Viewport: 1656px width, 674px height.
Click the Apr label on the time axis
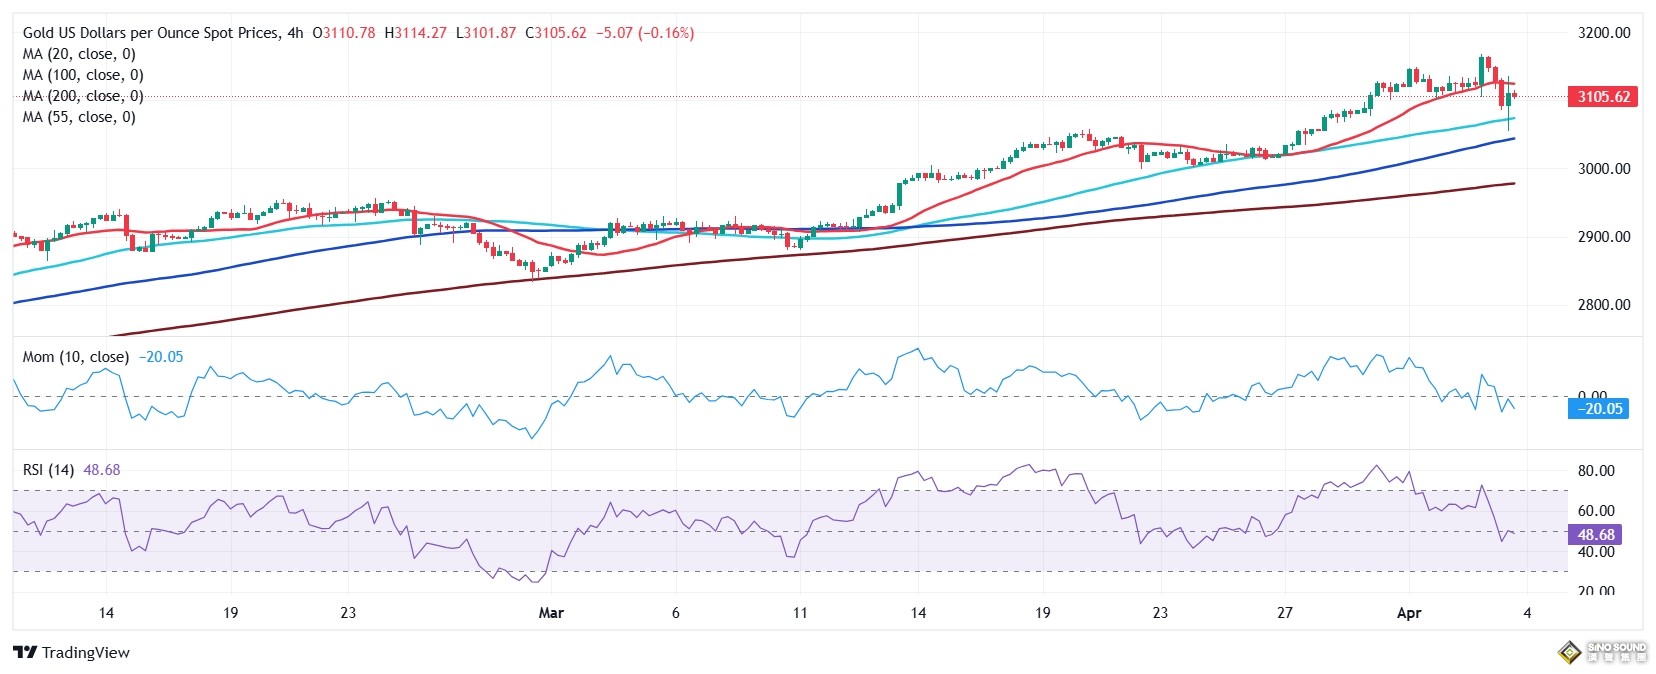click(1408, 612)
